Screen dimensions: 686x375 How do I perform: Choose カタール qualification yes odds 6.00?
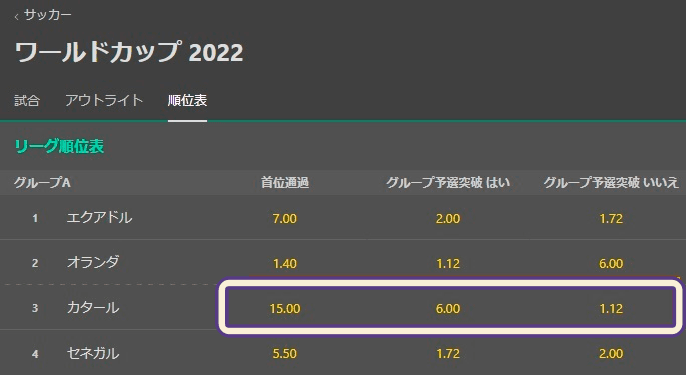(x=448, y=308)
